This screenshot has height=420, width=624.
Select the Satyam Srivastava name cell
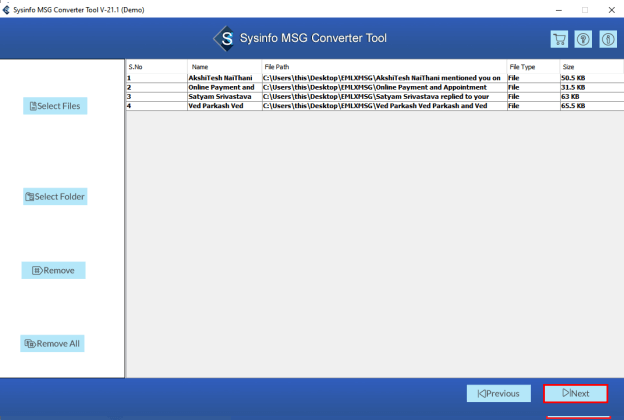[224, 96]
